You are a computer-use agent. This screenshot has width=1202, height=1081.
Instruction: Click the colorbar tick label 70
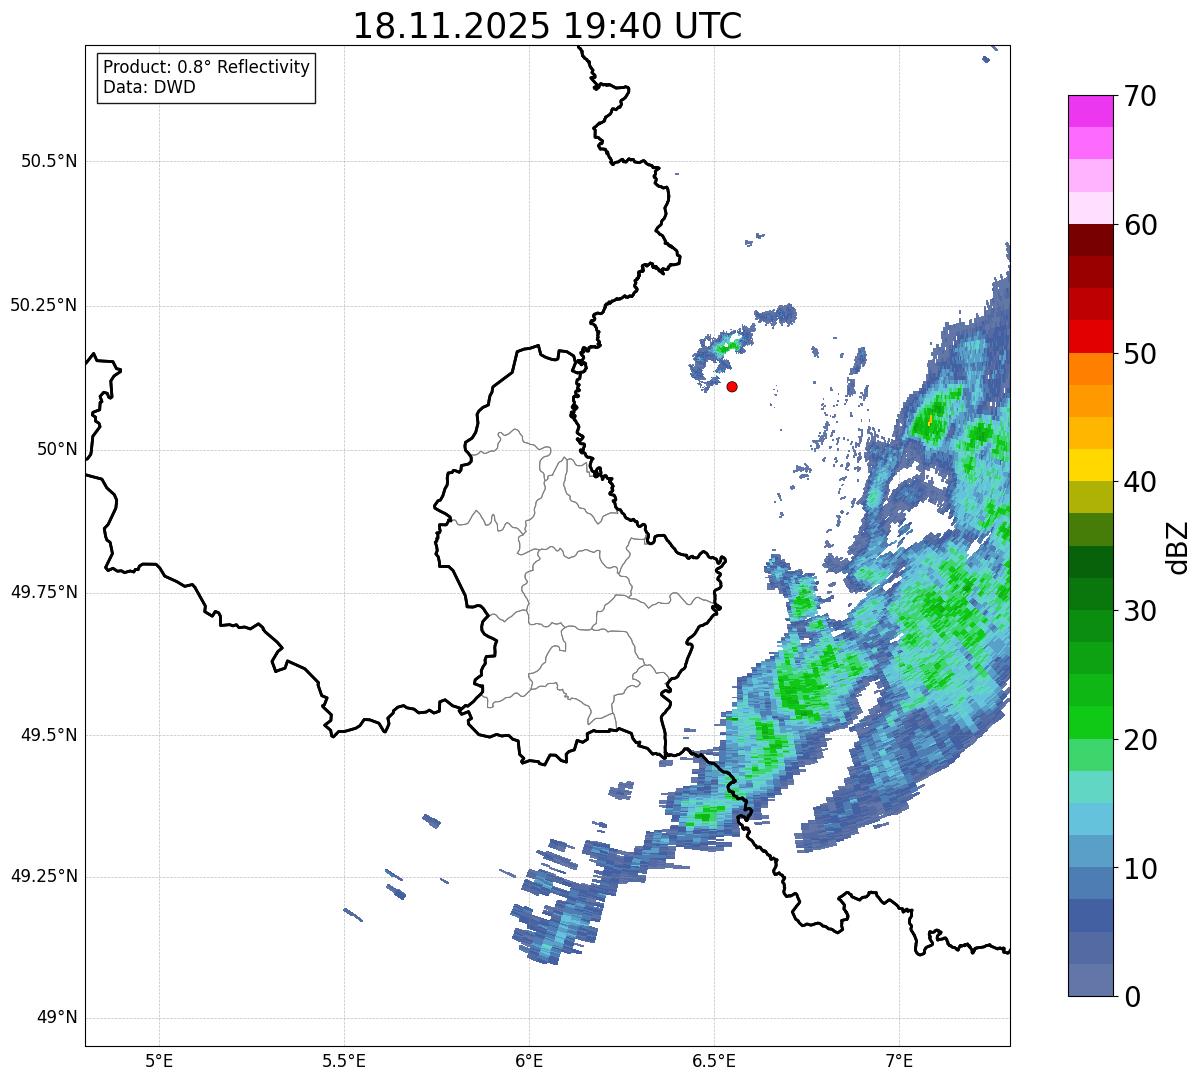1140,96
